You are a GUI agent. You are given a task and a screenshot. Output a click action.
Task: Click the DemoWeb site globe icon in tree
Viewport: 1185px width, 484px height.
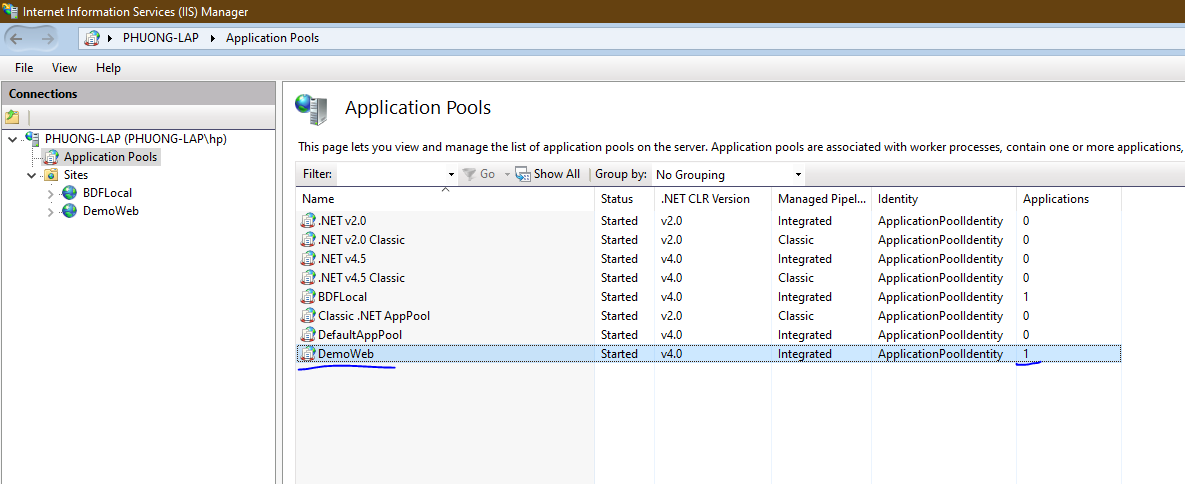point(70,211)
